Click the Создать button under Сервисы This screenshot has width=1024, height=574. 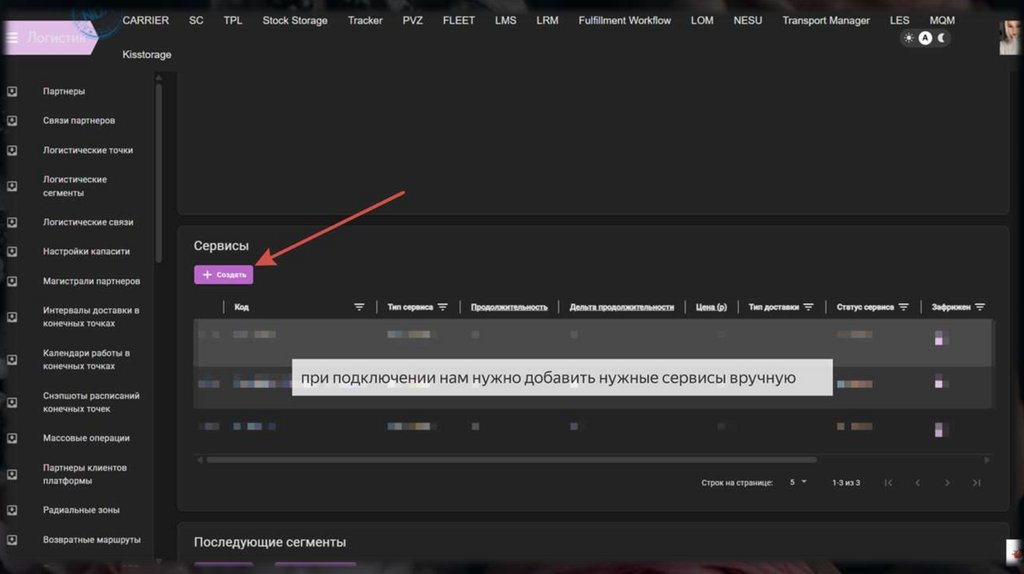[223, 275]
